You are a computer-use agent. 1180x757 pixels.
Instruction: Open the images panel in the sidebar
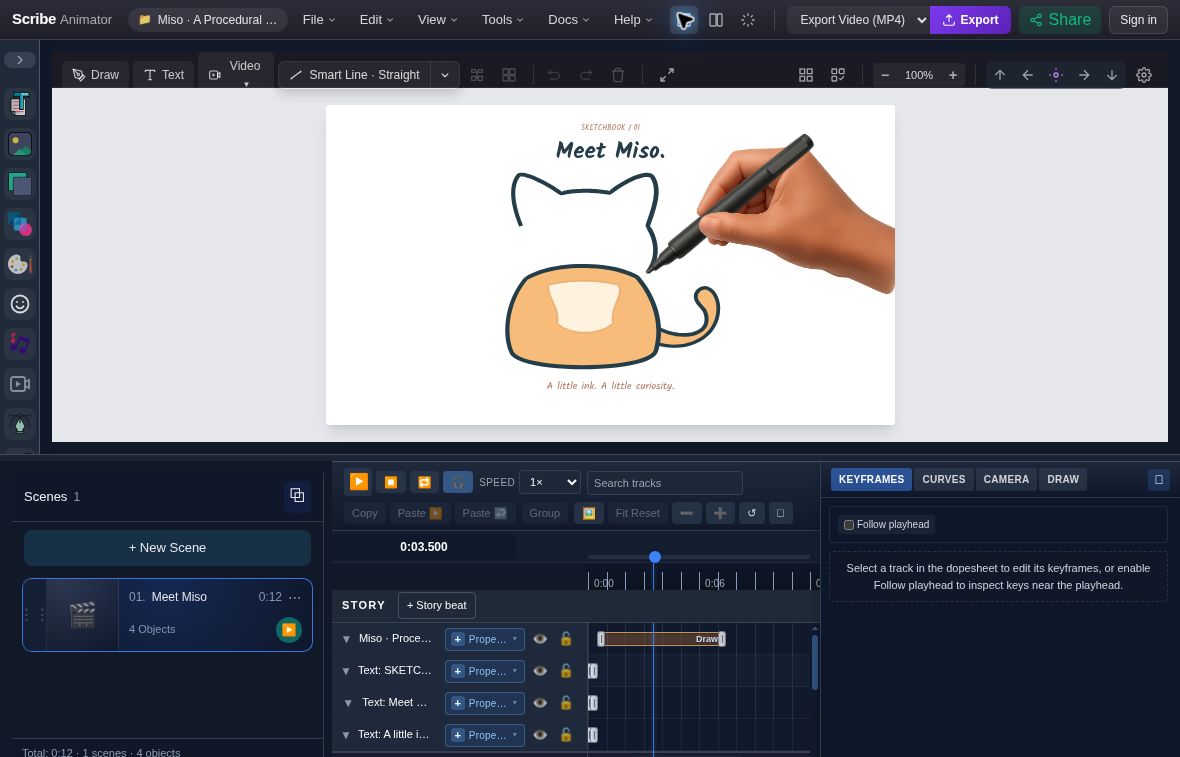pos(20,144)
